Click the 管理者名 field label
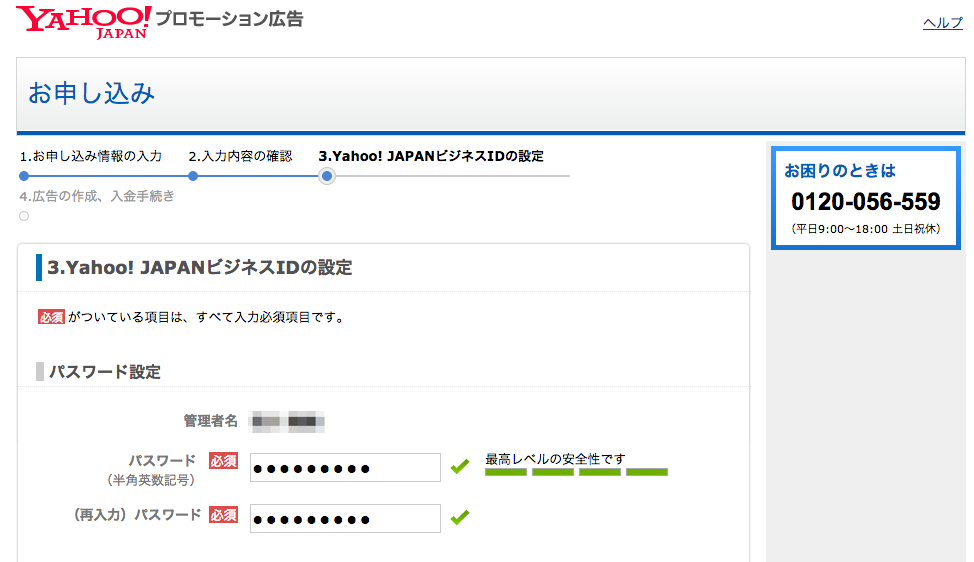The image size is (974, 562). pyautogui.click(x=211, y=421)
